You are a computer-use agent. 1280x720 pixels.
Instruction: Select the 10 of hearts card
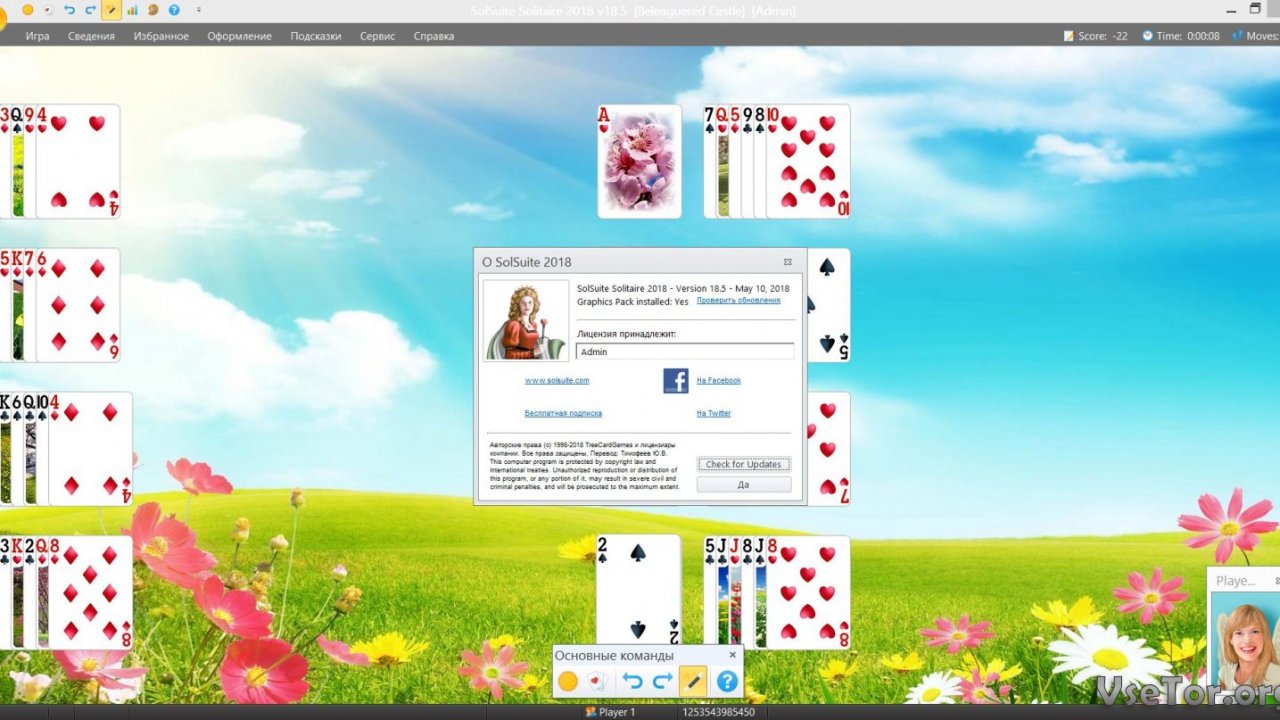(808, 161)
